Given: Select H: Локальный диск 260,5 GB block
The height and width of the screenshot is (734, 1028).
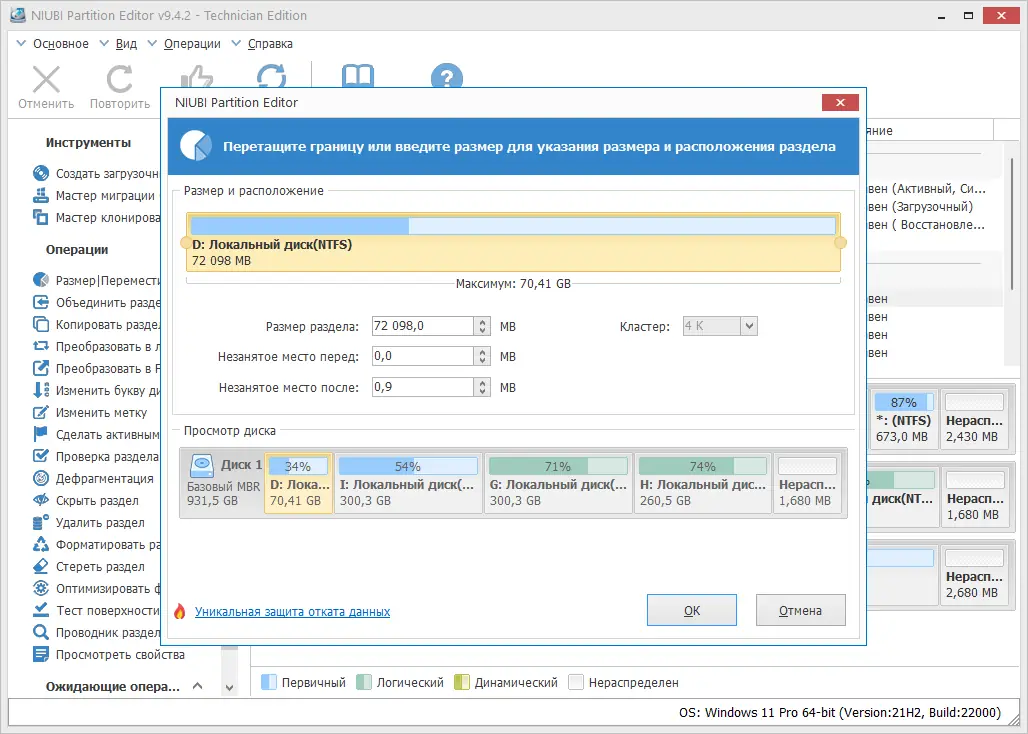Looking at the screenshot, I should pyautogui.click(x=703, y=483).
